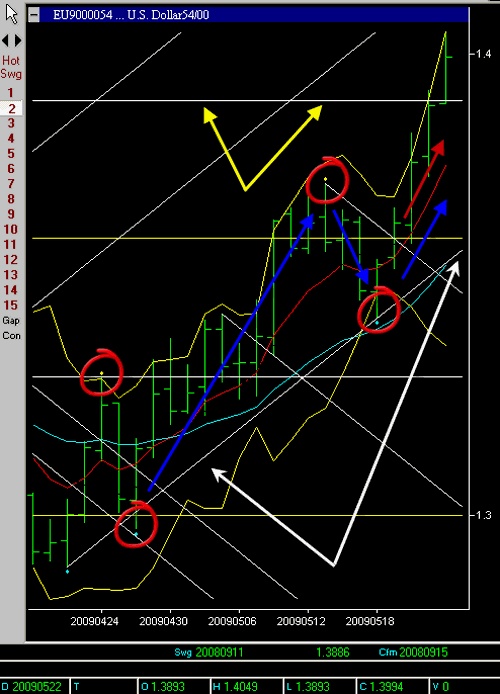Click the 20090518 date axis marker

369,621
